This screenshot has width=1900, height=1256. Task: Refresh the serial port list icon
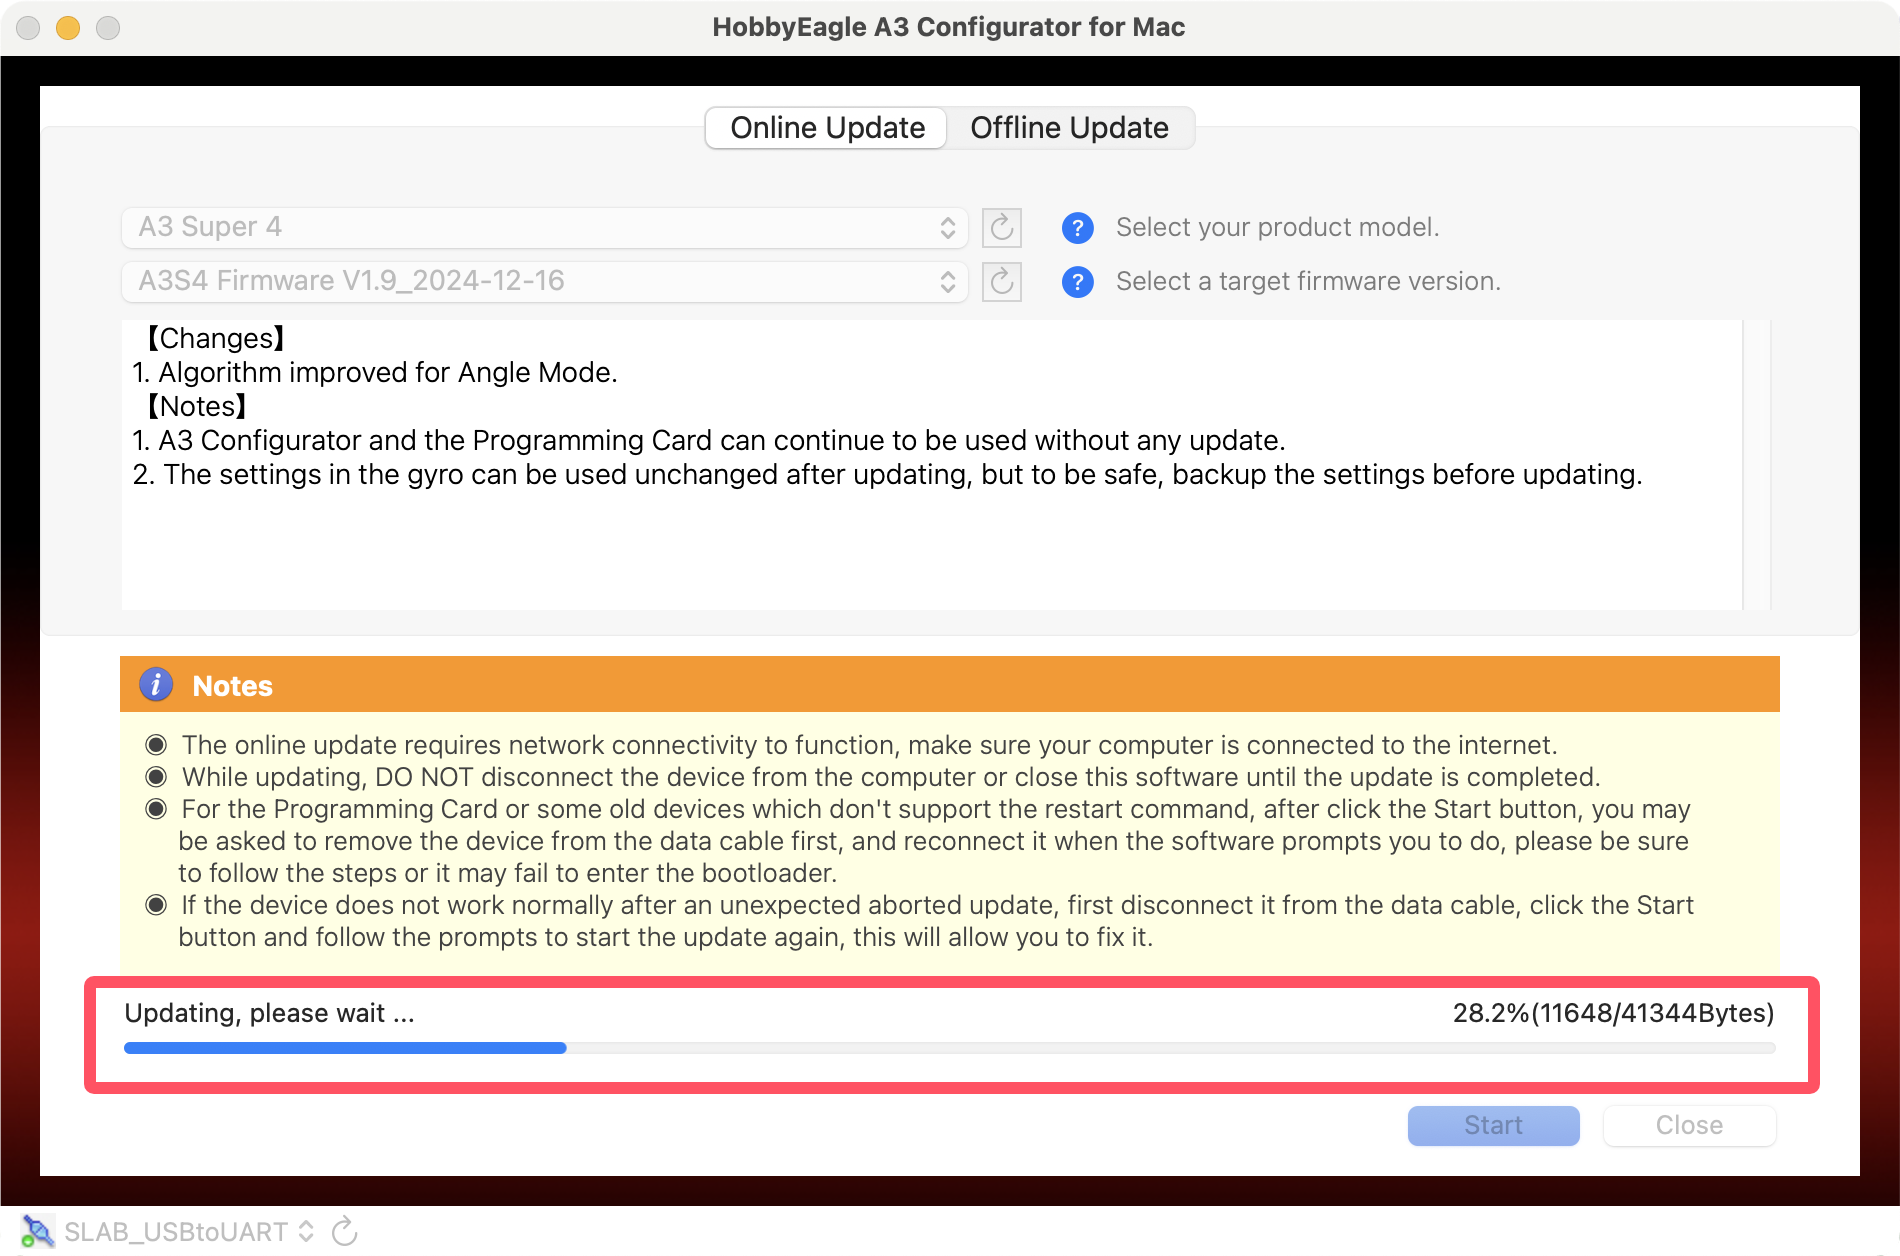(344, 1231)
